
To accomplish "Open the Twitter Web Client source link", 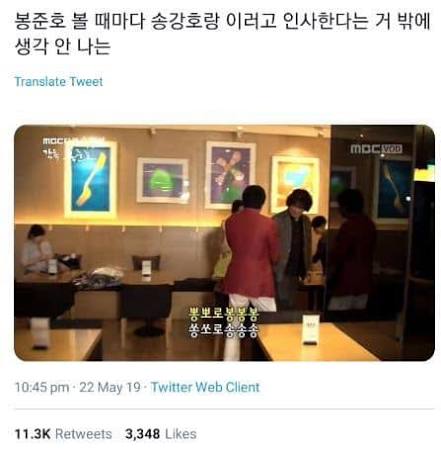I will point(205,387).
